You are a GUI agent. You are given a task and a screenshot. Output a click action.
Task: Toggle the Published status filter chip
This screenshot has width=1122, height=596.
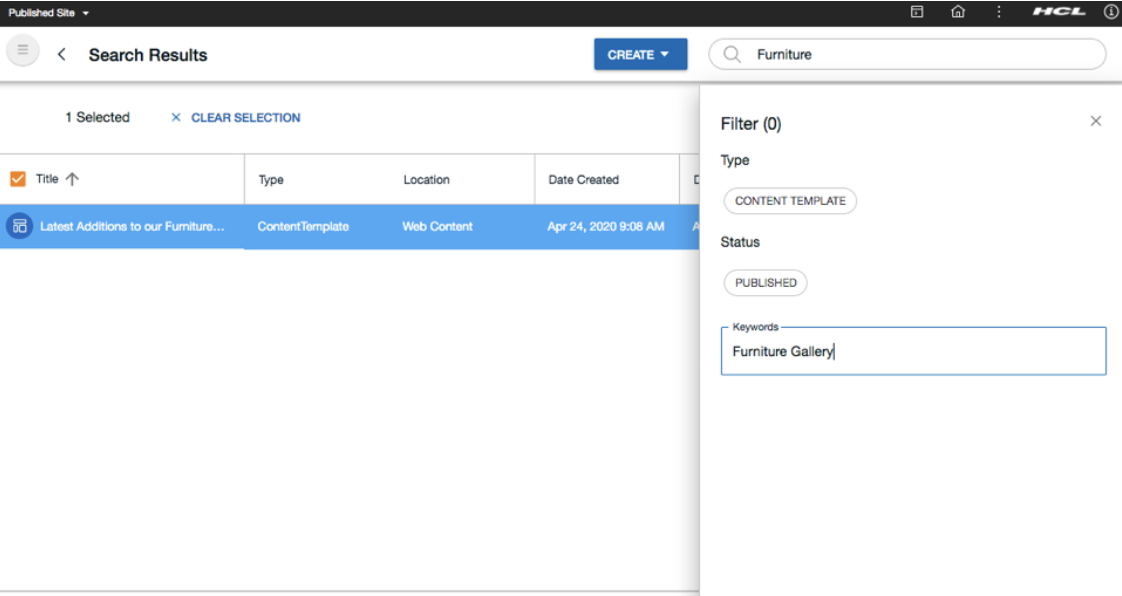click(765, 283)
